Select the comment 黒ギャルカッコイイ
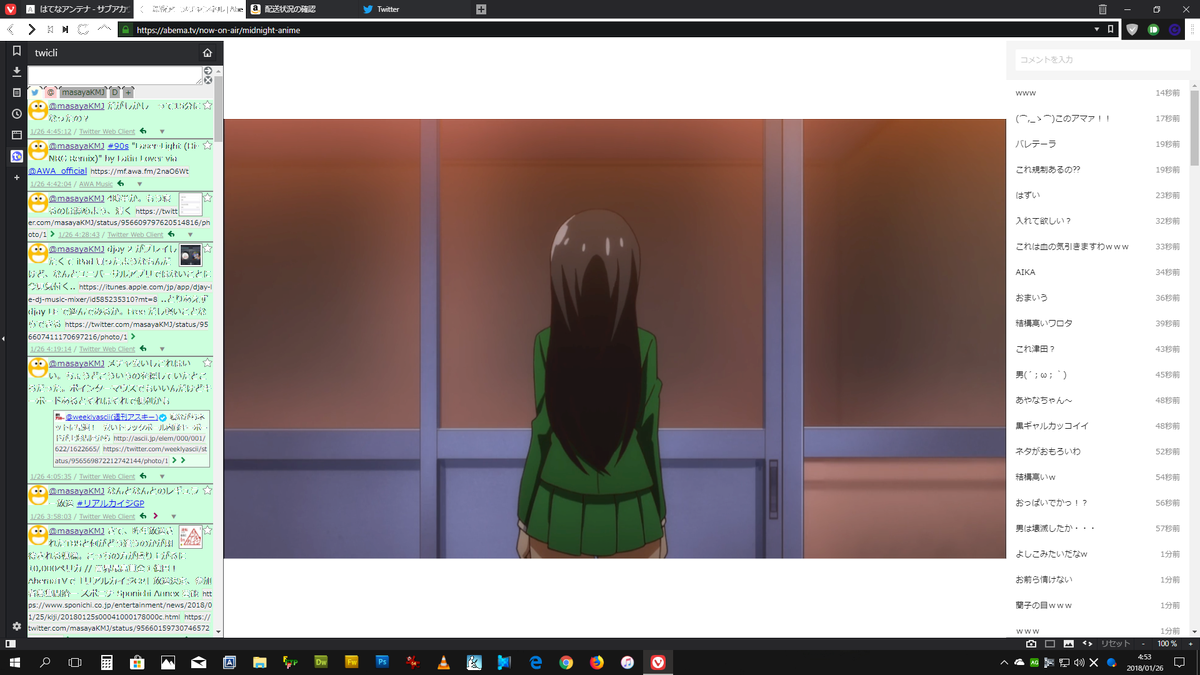The height and width of the screenshot is (675, 1200). click(x=1052, y=425)
